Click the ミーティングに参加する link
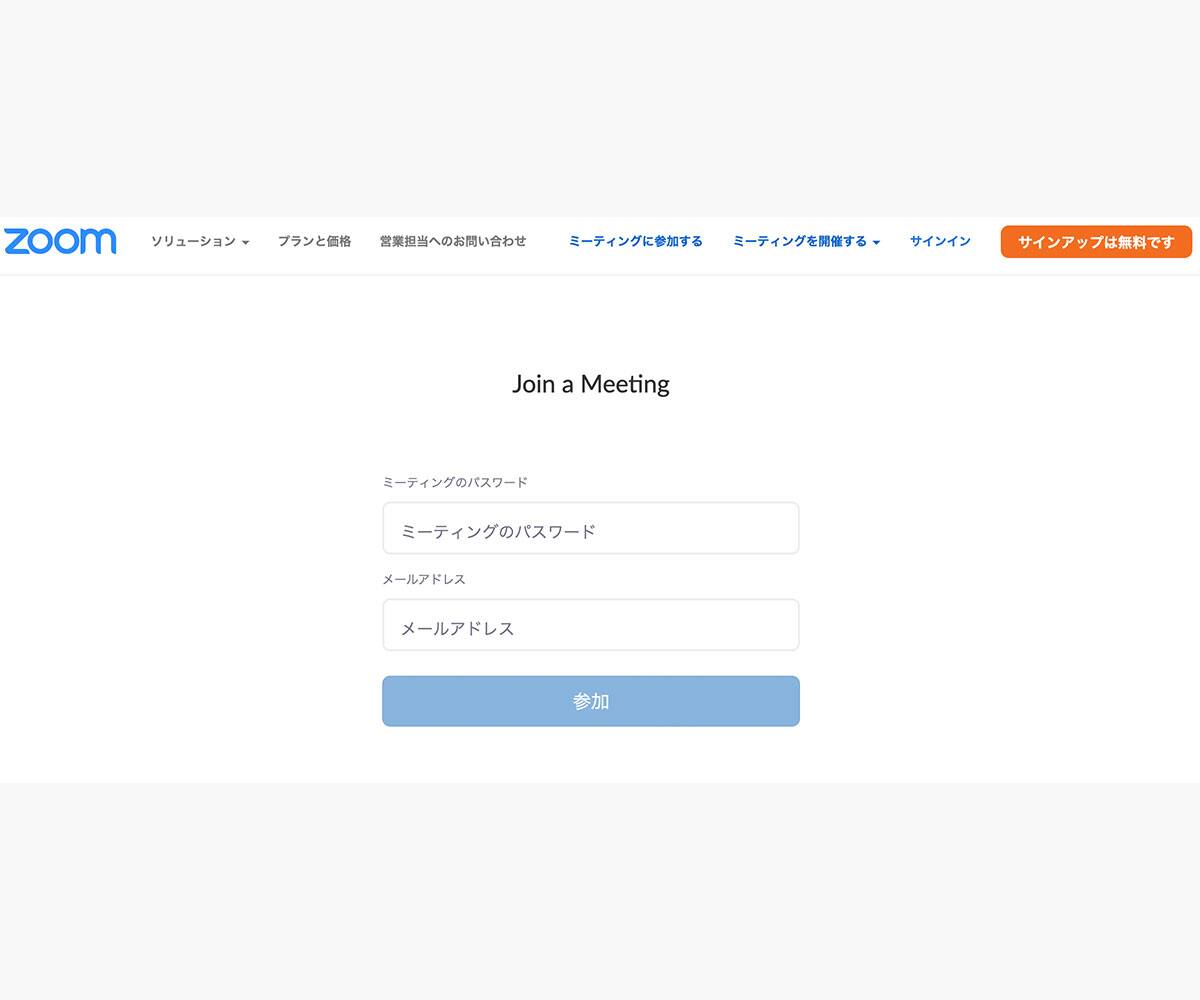 pos(635,241)
